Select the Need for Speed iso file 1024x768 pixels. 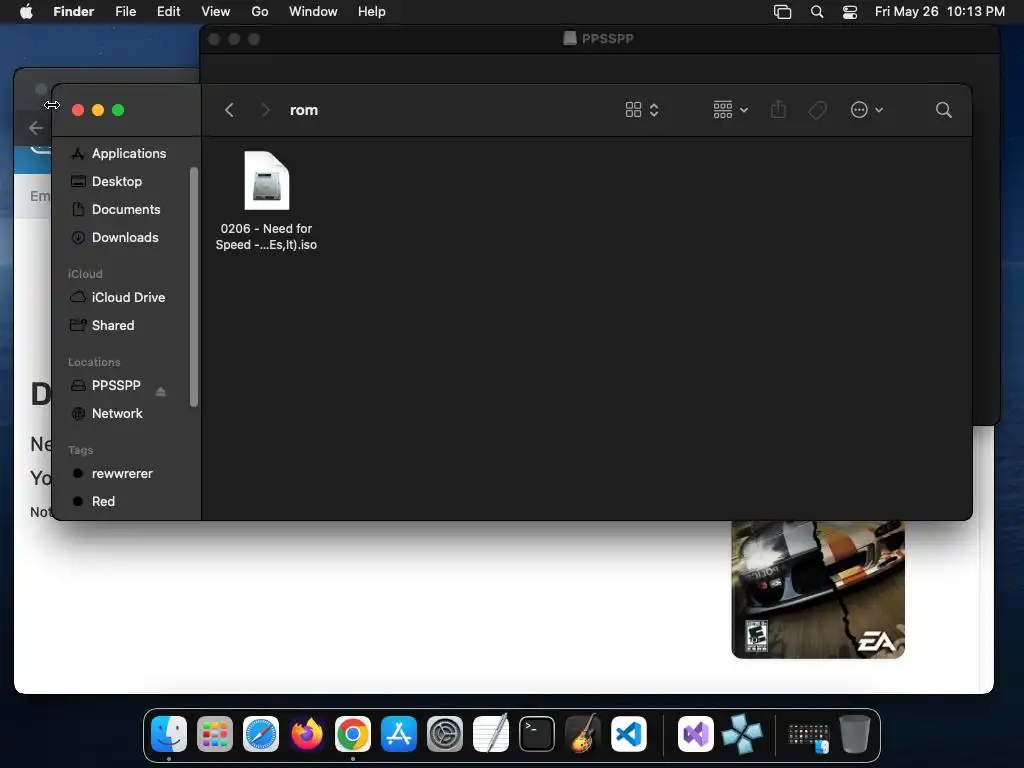click(x=266, y=180)
